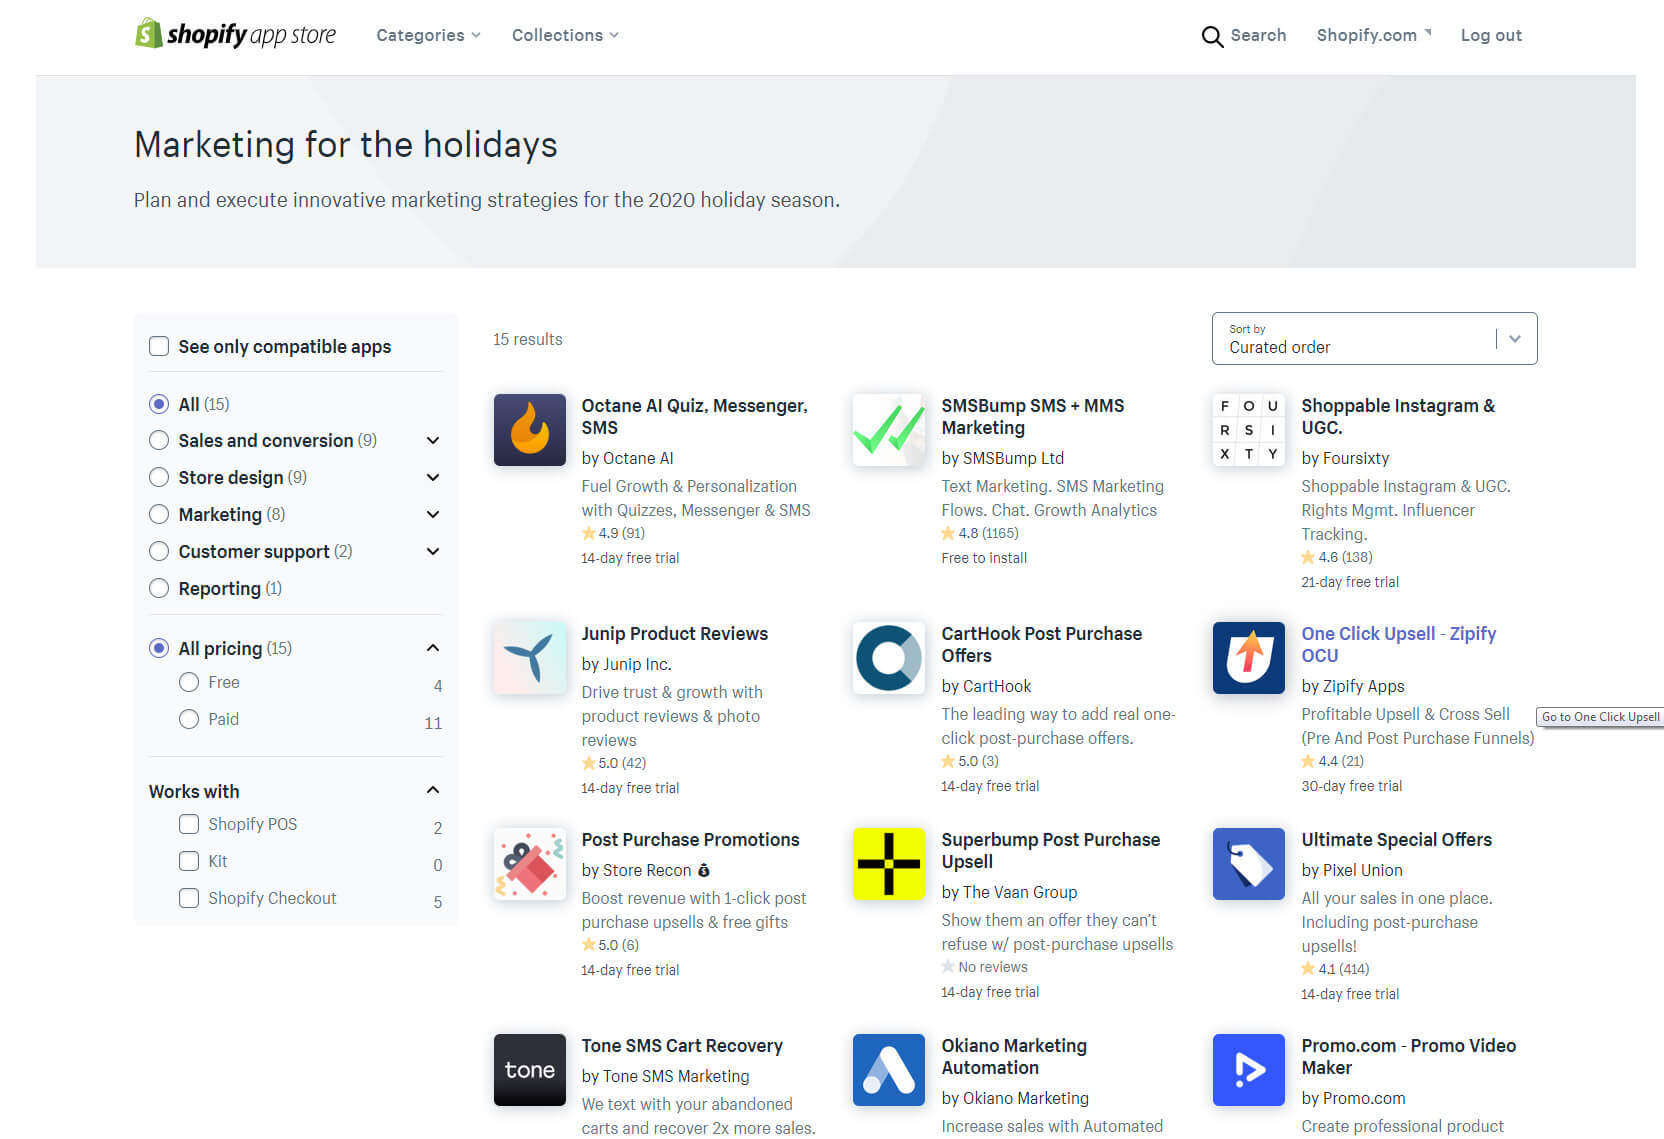Select the Marketing filter radio button
Screen dimensions: 1664x1139
[x=159, y=514]
